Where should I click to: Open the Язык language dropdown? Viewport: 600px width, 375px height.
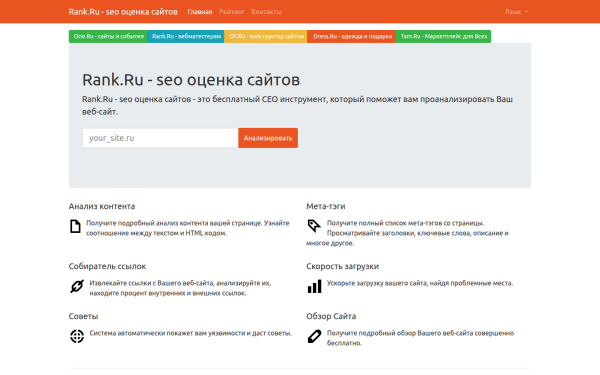516,12
